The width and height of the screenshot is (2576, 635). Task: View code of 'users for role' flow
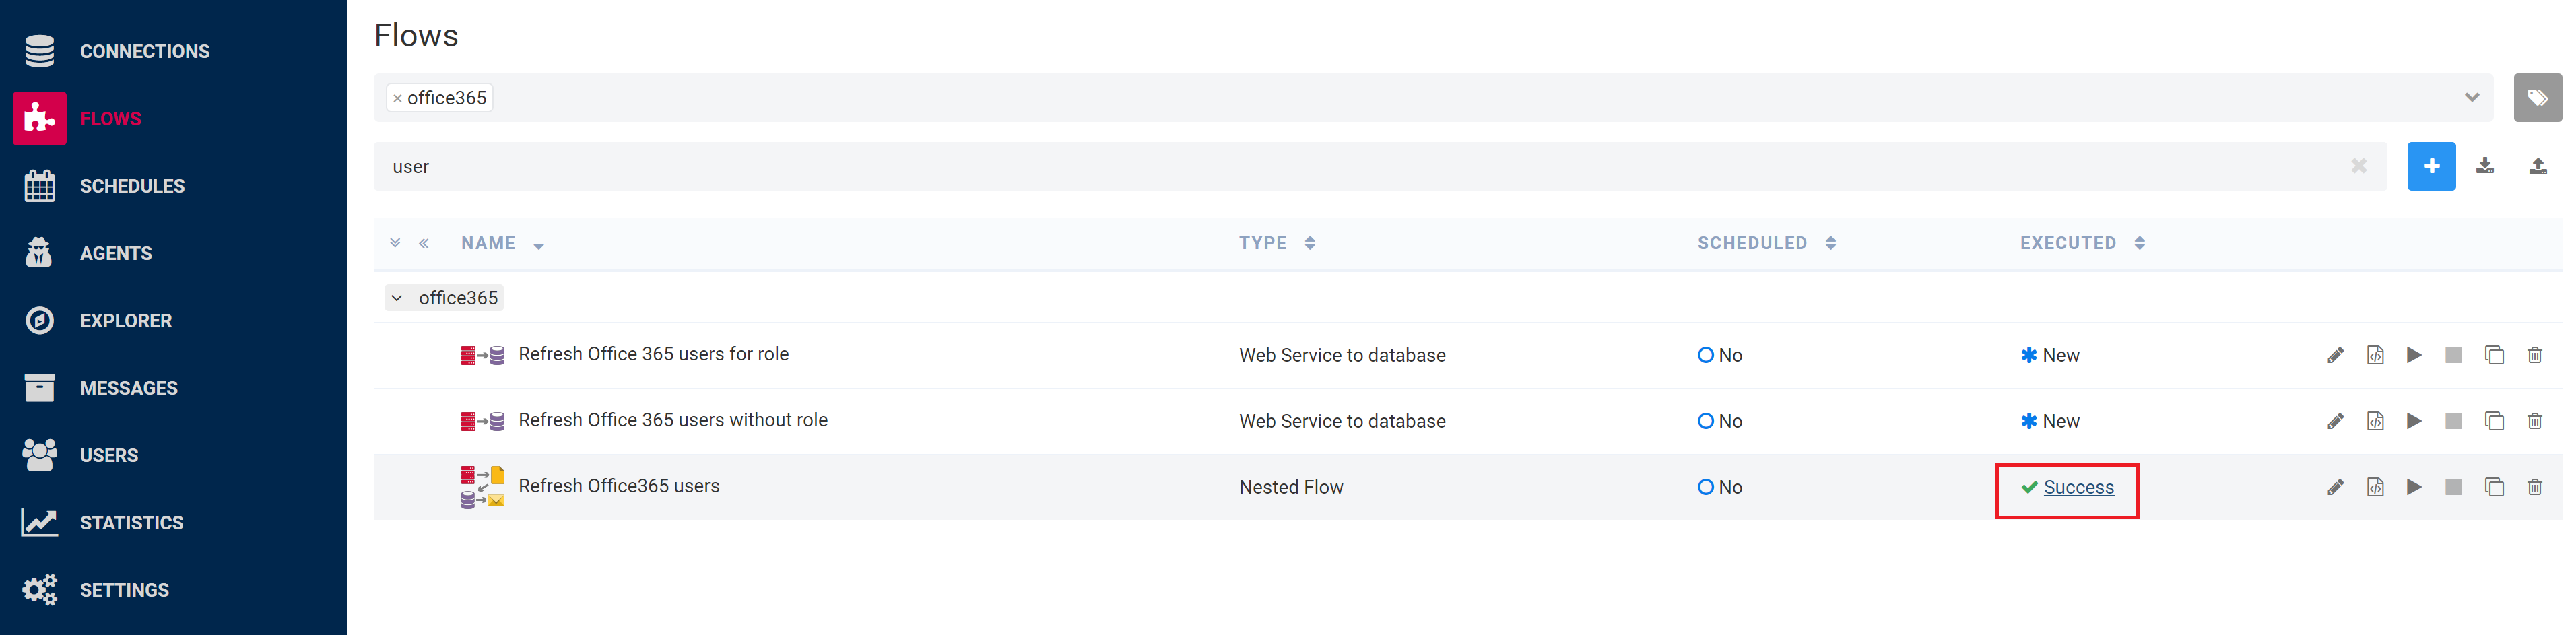(2375, 355)
